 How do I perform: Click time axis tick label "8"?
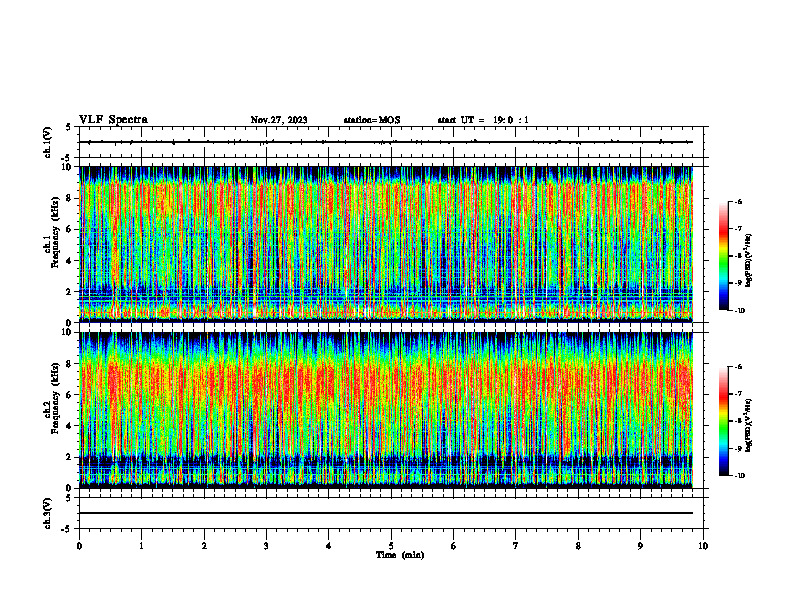pos(578,546)
